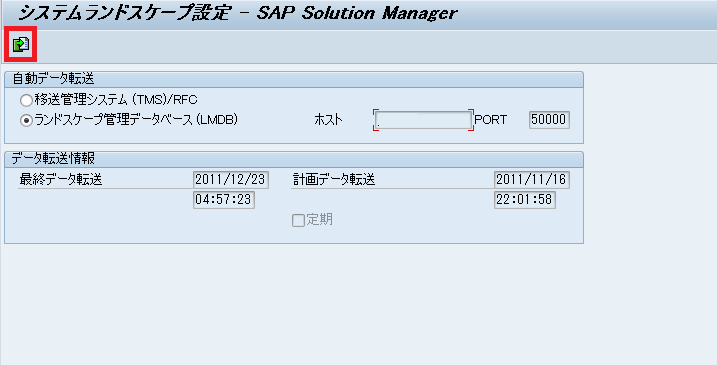Select the ランドスケープ管理データベース (LMDB) radio button
The height and width of the screenshot is (365, 717).
pos(26,120)
